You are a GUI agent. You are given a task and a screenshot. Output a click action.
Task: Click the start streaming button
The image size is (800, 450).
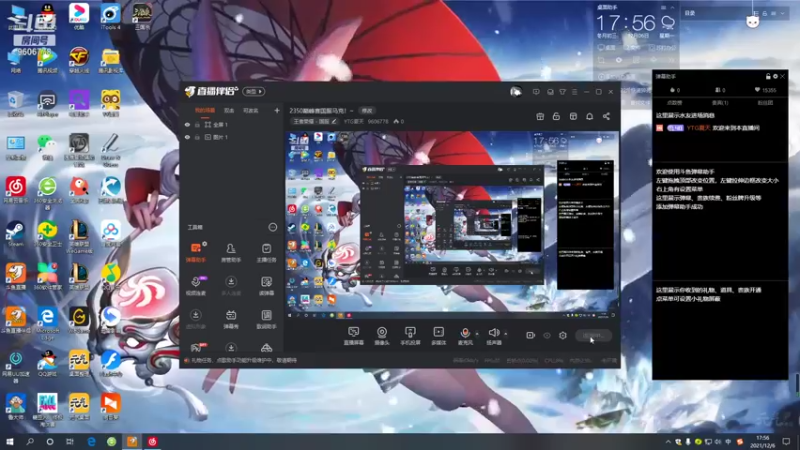point(593,335)
